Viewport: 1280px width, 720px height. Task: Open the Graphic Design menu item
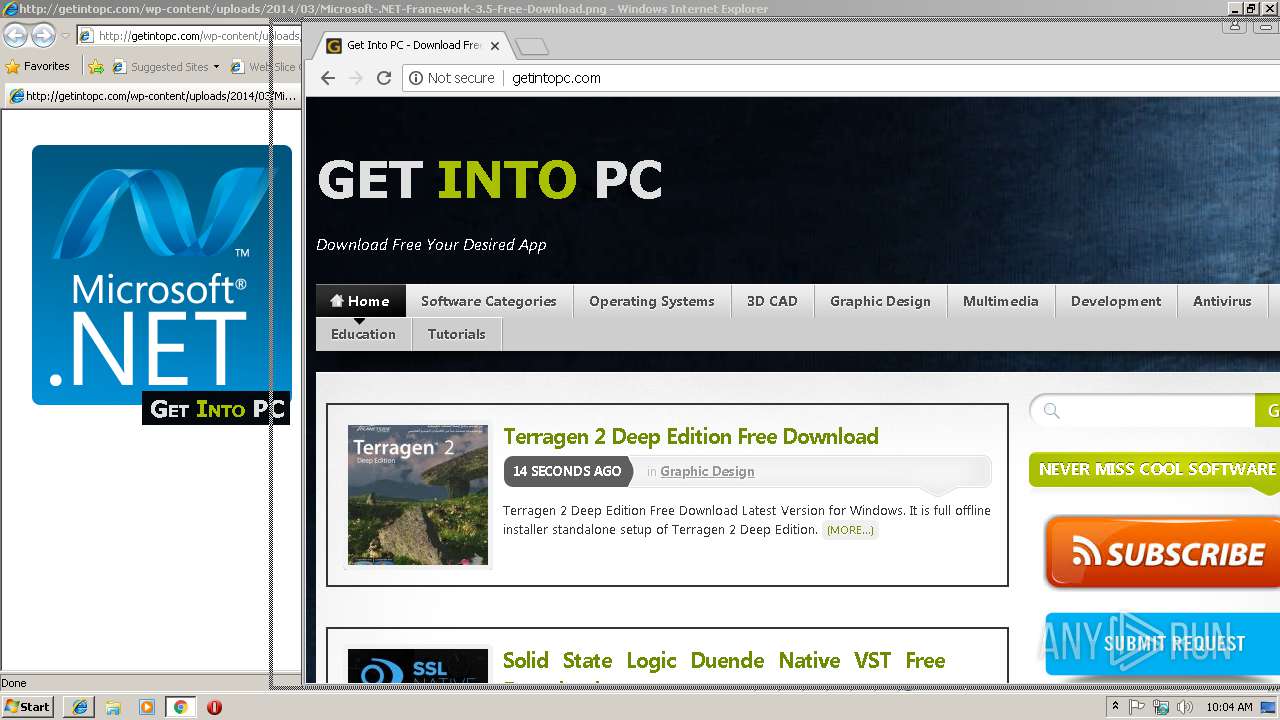click(880, 301)
